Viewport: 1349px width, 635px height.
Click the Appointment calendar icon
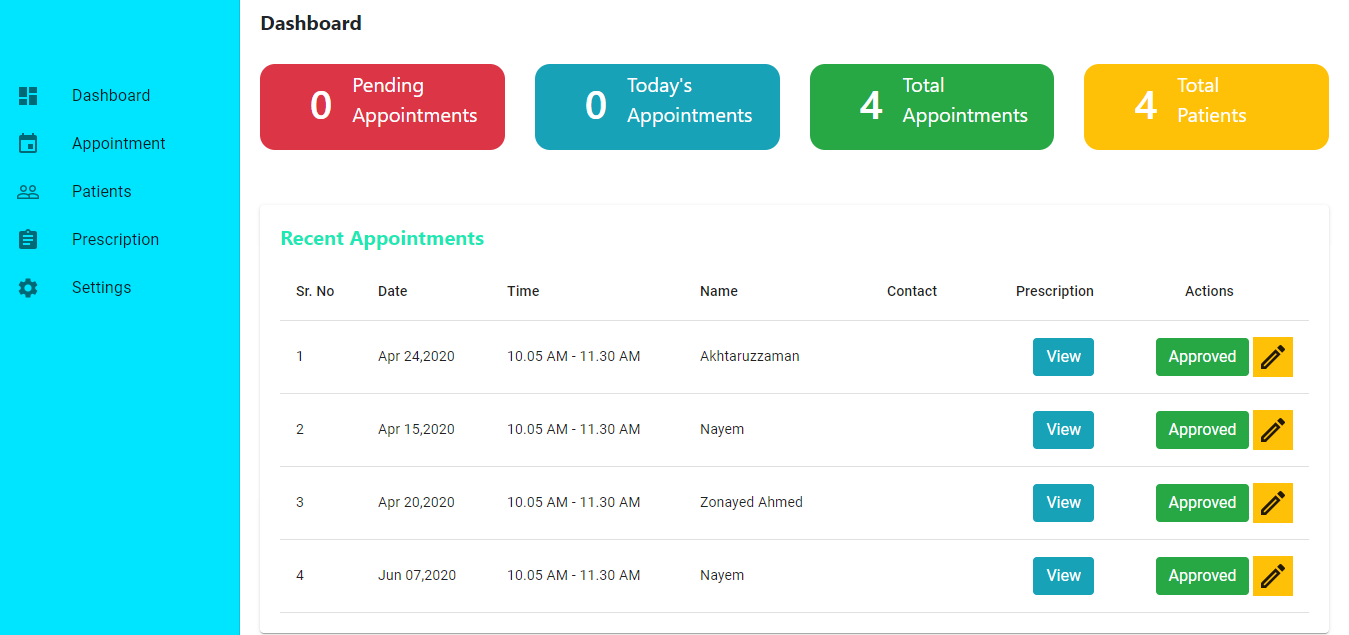pyautogui.click(x=28, y=144)
